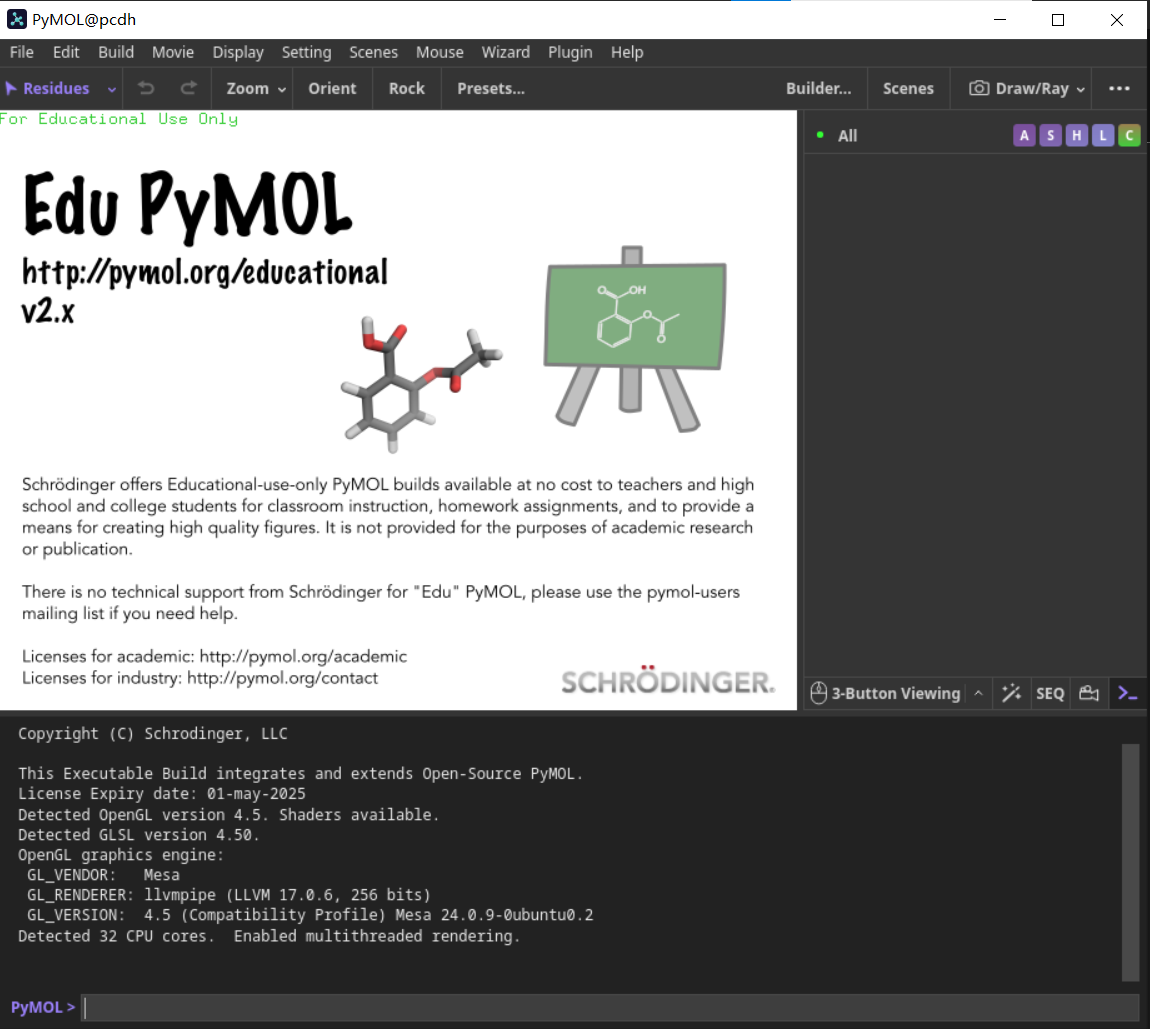The width and height of the screenshot is (1150, 1029).
Task: Click the 3-Button Viewing label
Action: coord(896,693)
